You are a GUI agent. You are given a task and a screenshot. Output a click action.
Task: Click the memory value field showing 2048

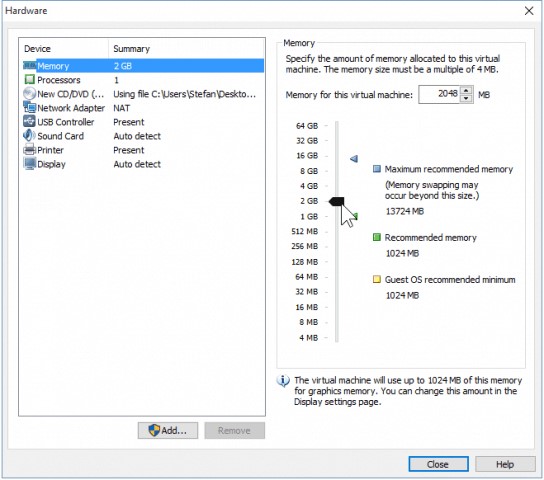point(440,94)
